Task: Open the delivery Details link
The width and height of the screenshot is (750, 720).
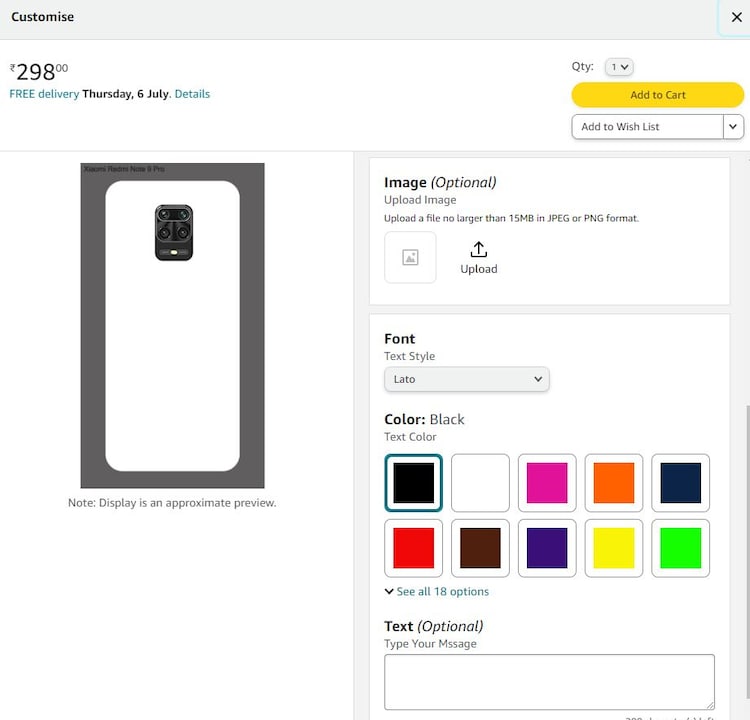Action: 192,94
